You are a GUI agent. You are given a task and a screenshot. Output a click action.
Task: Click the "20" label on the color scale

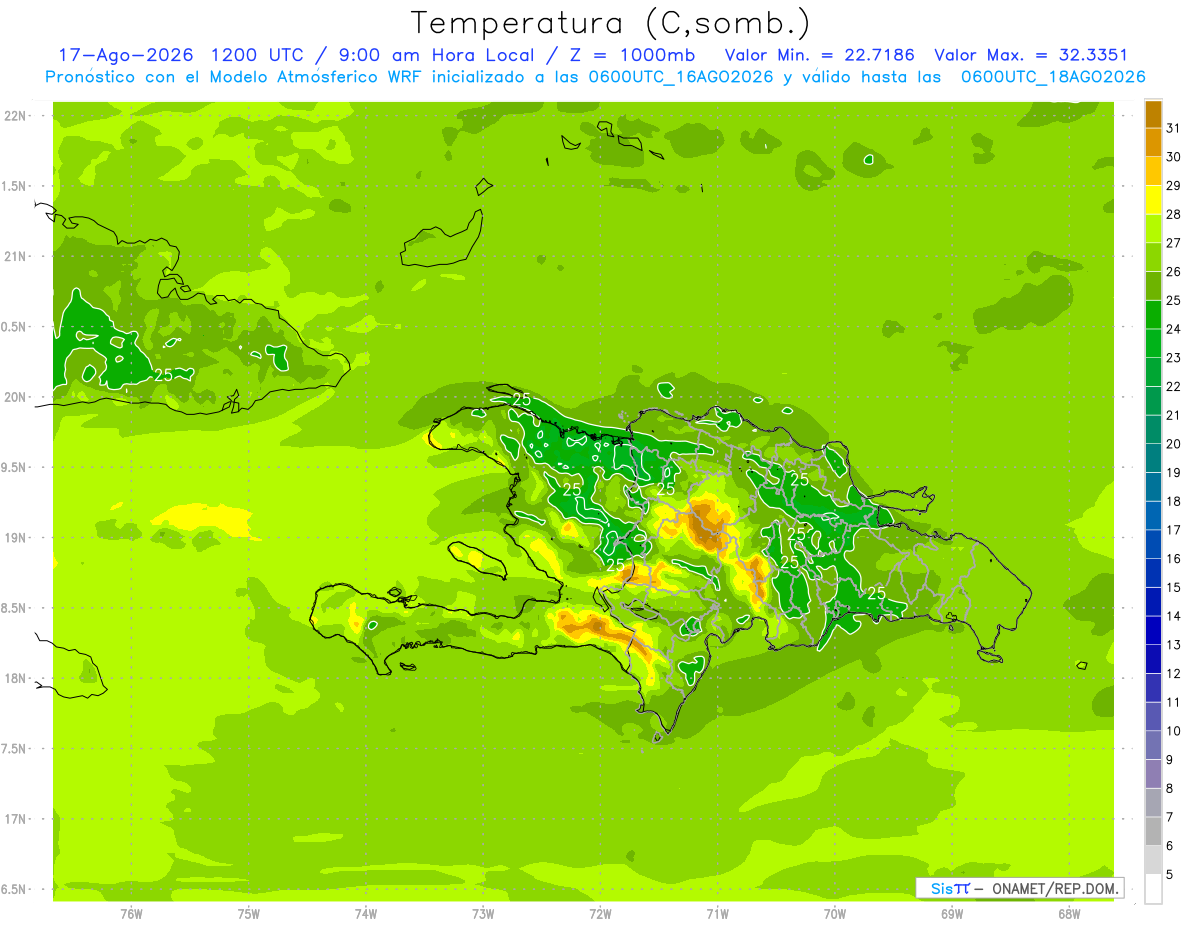pyautogui.click(x=1173, y=444)
